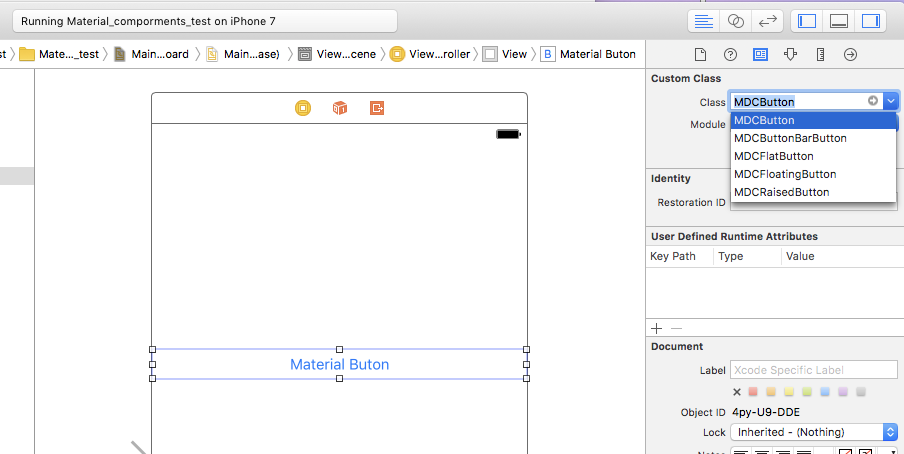This screenshot has width=904, height=454.
Task: Toggle the Navigator panel
Action: 807,21
